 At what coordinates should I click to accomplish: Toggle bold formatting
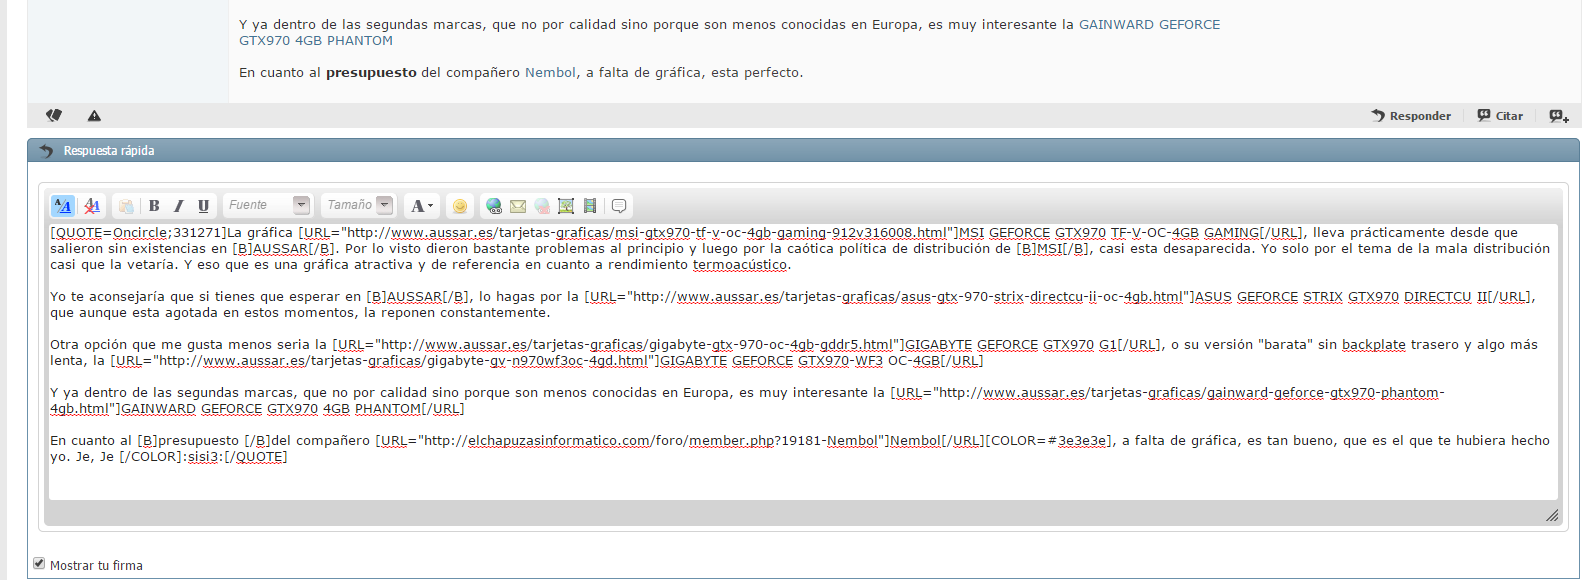[154, 206]
